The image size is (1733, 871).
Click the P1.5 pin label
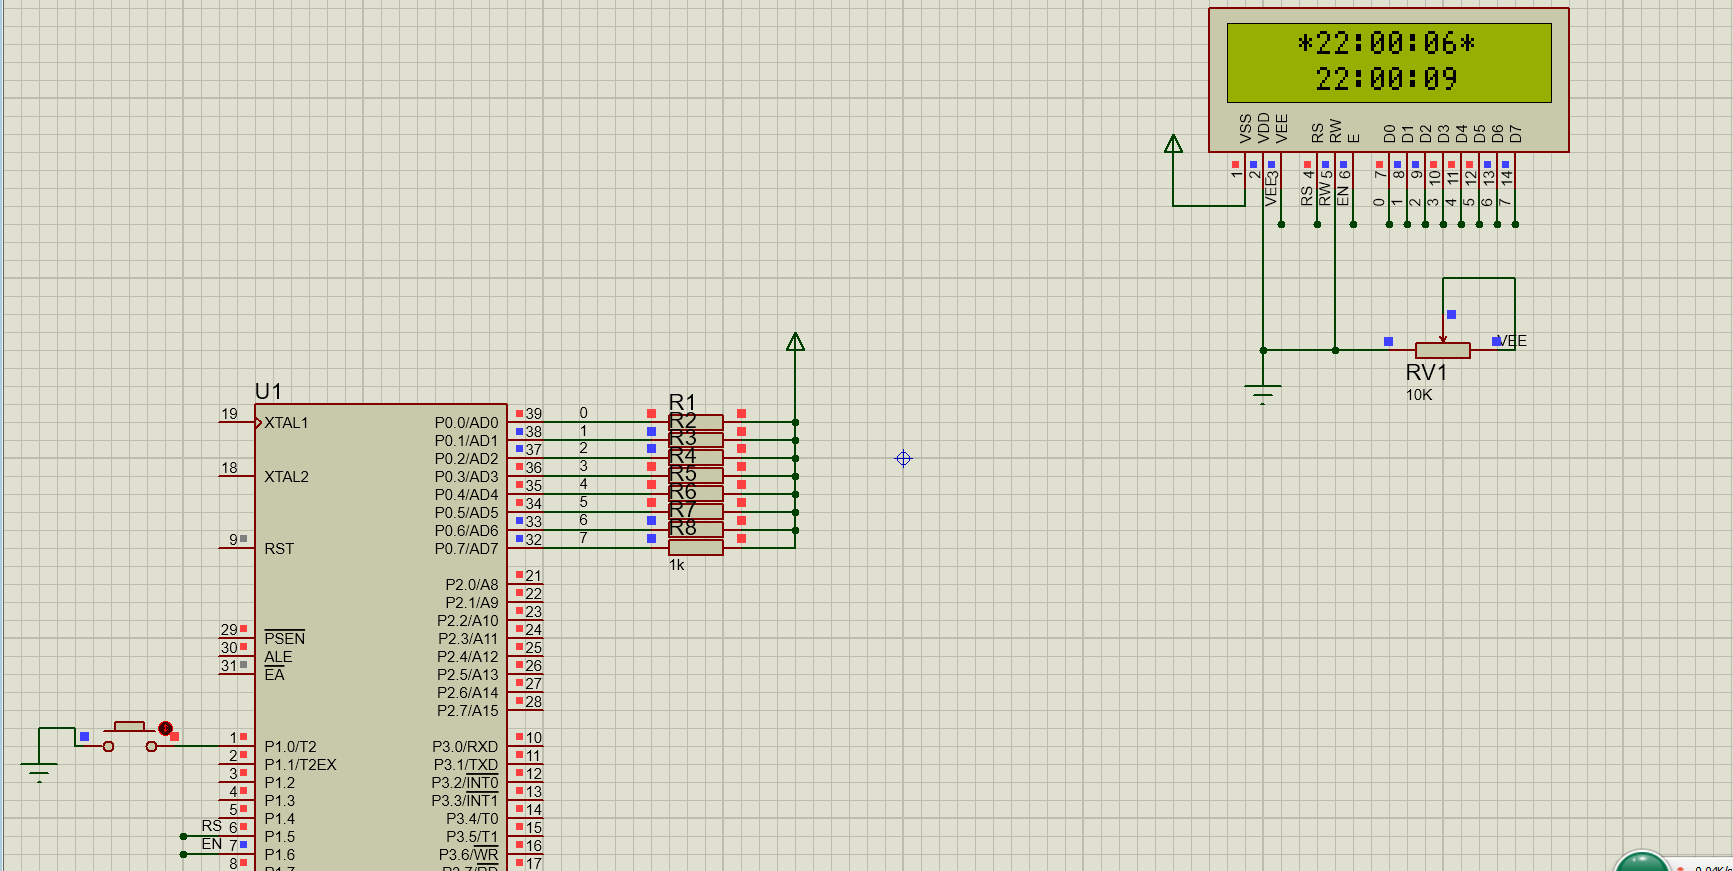[x=279, y=837]
